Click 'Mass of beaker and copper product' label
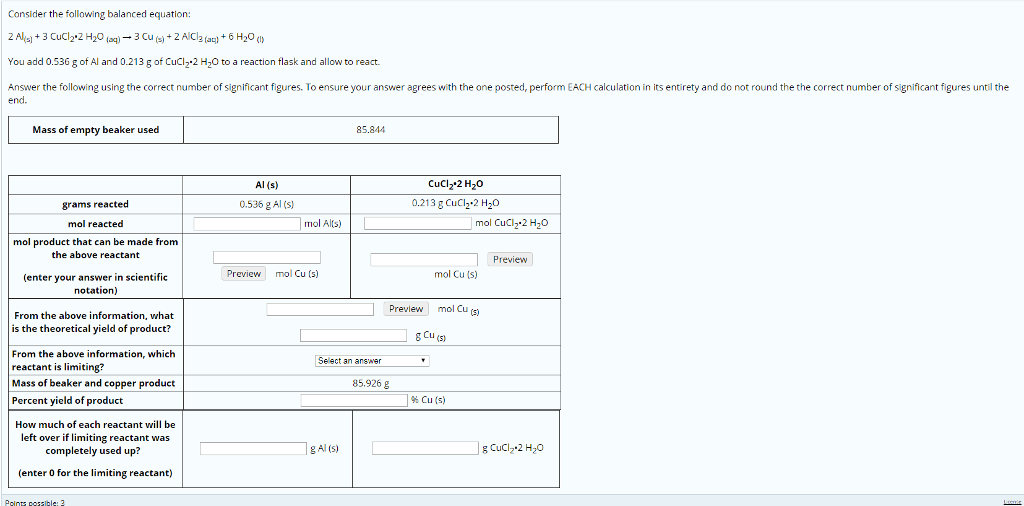Viewport: 1024px width, 506px height. pyautogui.click(x=93, y=383)
